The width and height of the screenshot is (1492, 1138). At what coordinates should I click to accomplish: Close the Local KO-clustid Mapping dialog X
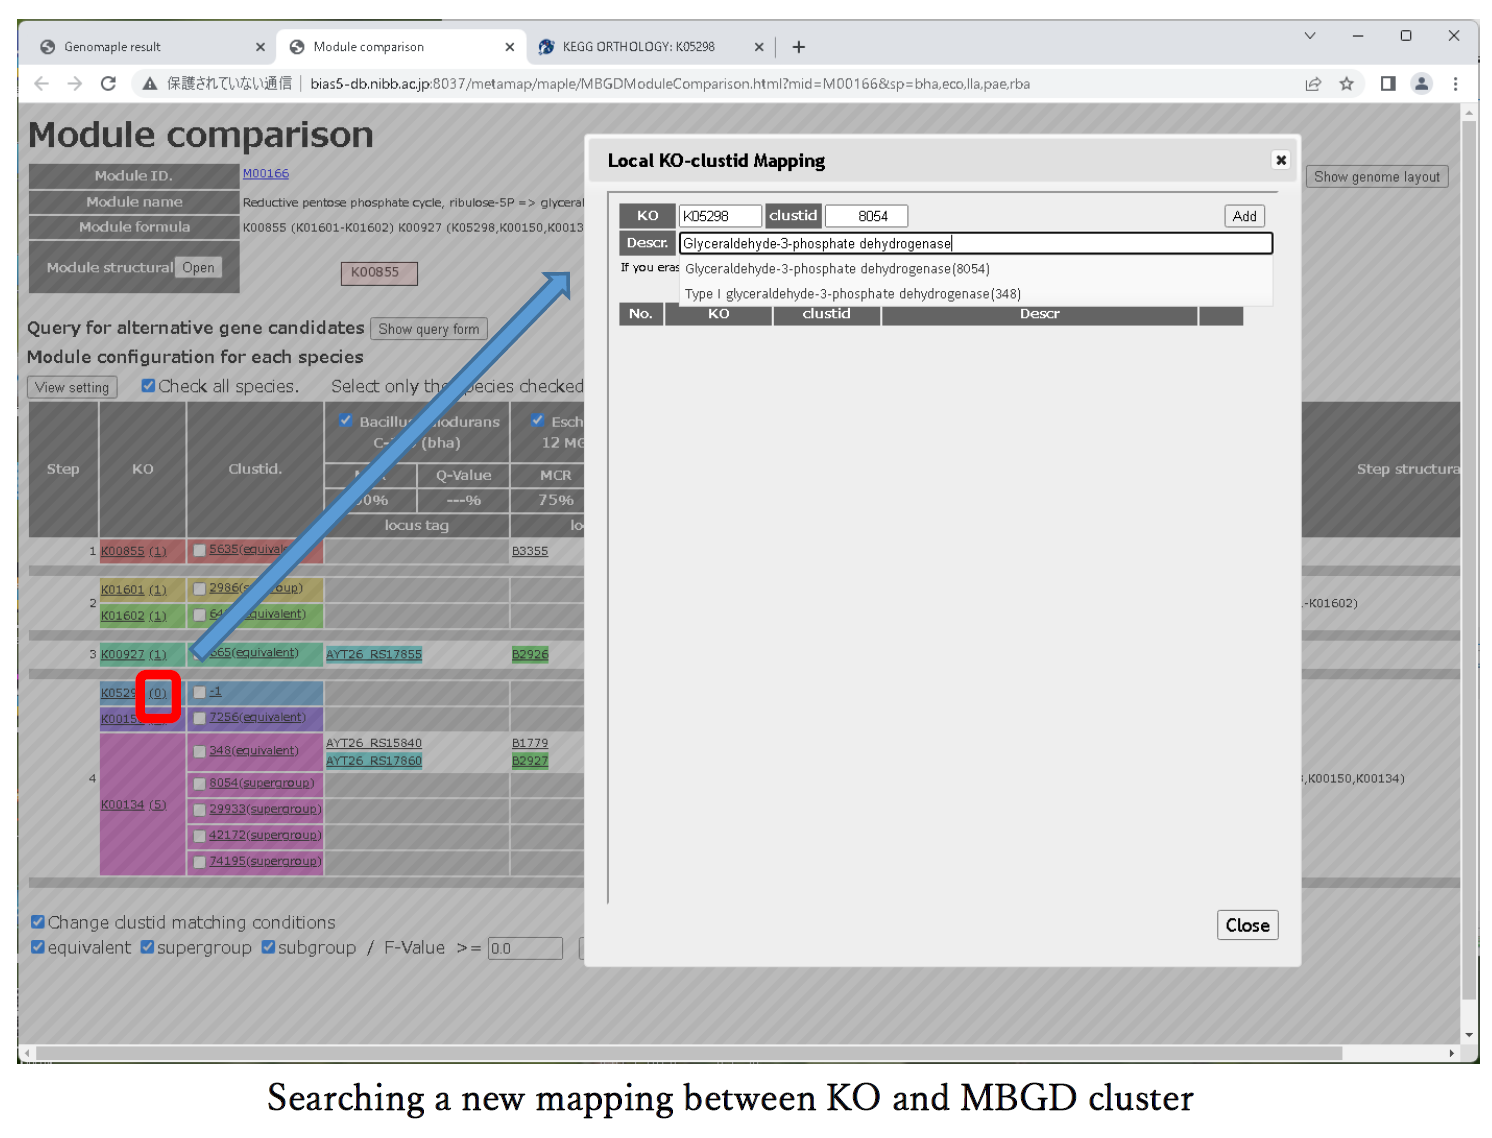[1280, 160]
